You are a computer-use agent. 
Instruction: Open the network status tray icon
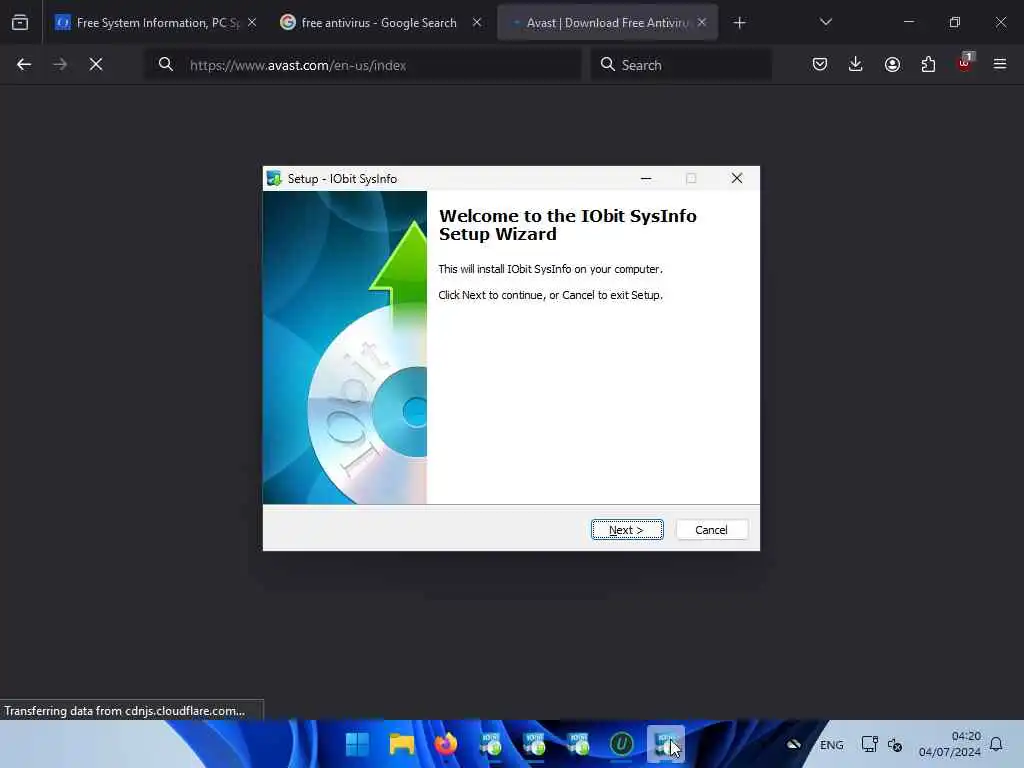click(869, 744)
